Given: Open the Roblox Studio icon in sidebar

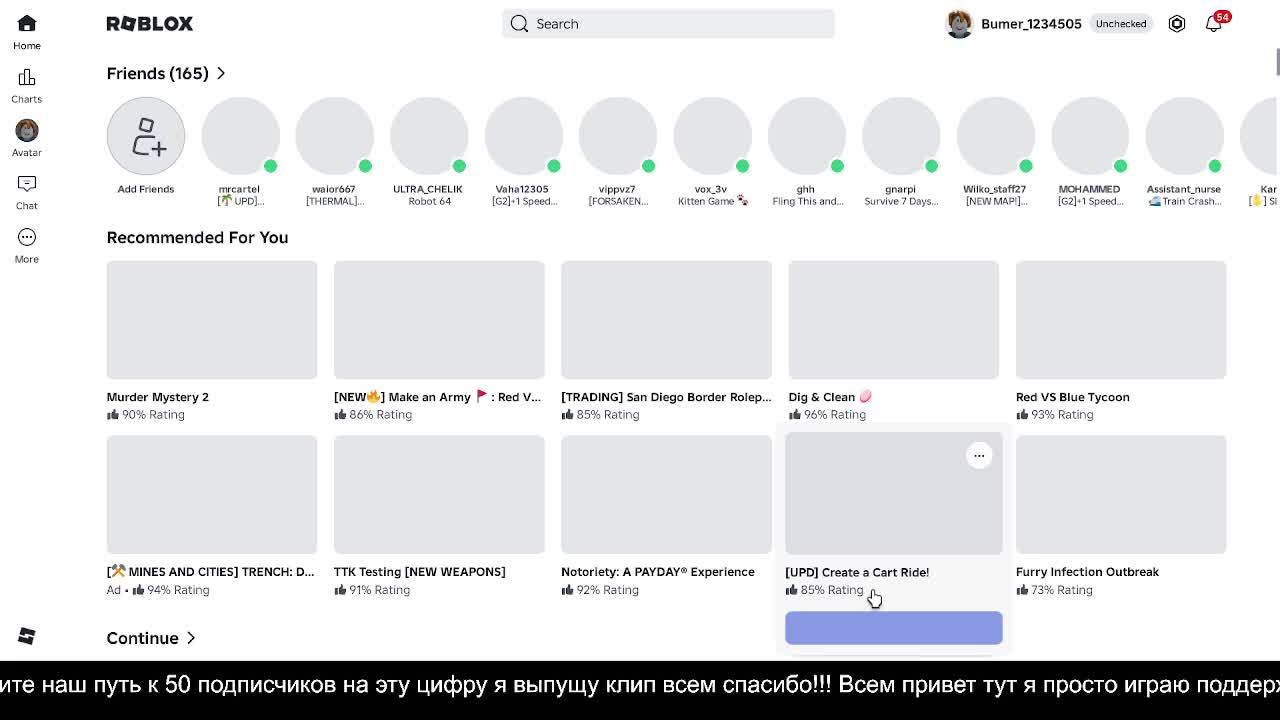Looking at the screenshot, I should coord(27,636).
